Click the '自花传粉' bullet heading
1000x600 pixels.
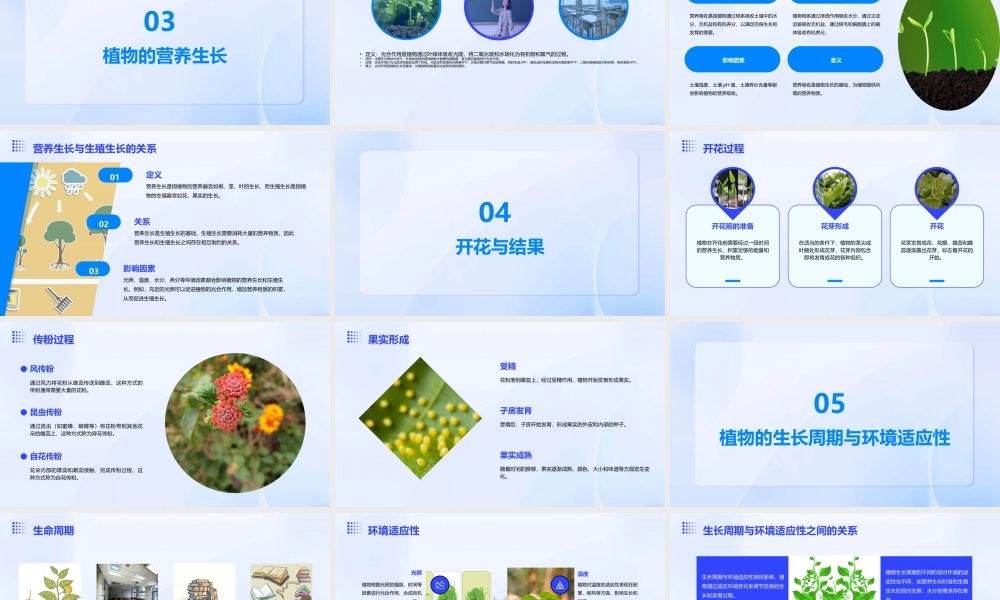point(45,456)
